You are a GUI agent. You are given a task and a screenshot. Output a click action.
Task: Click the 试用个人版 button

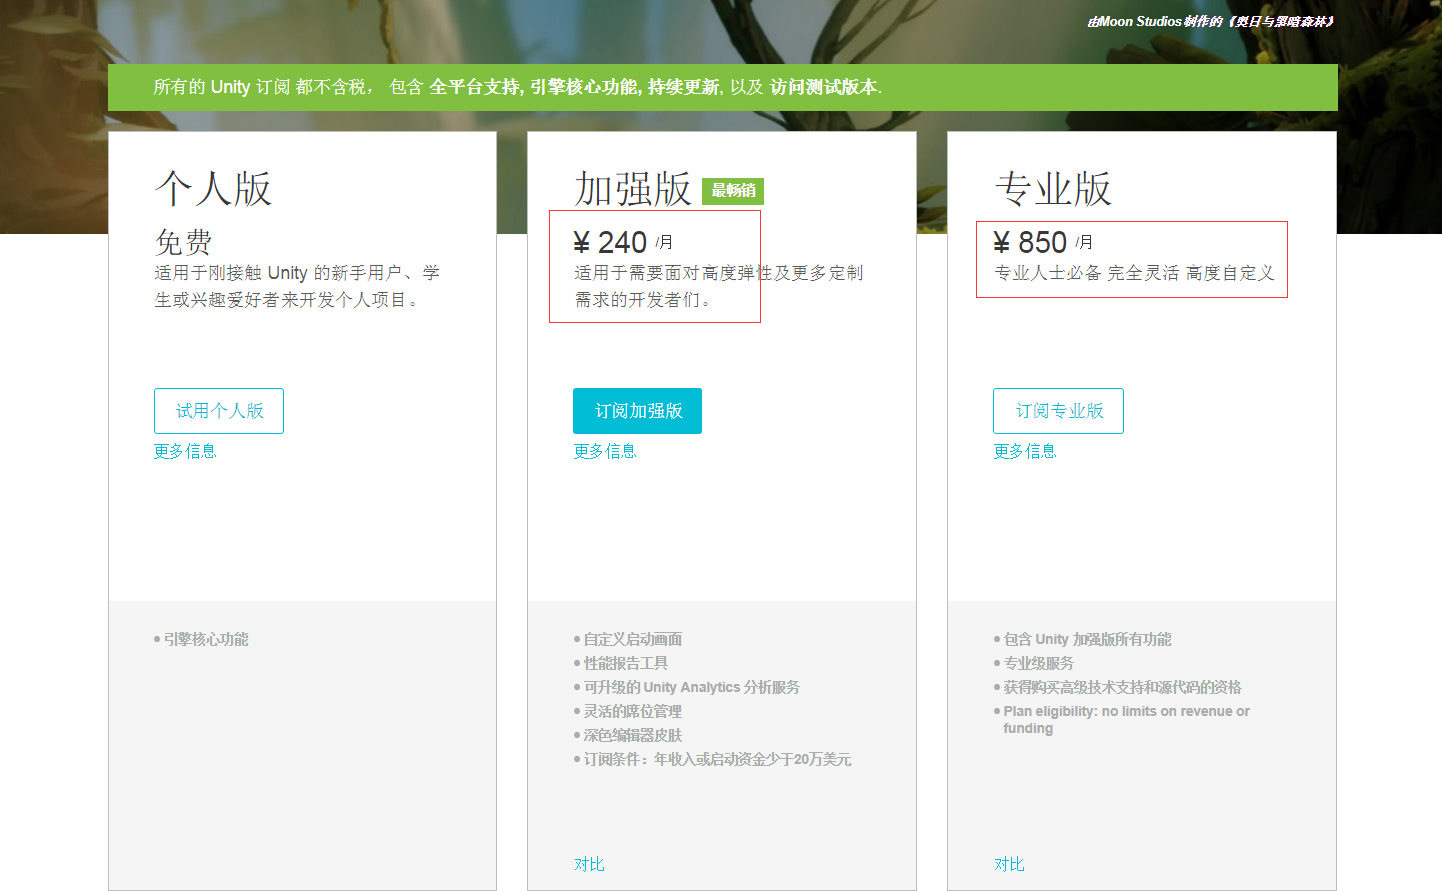point(219,411)
